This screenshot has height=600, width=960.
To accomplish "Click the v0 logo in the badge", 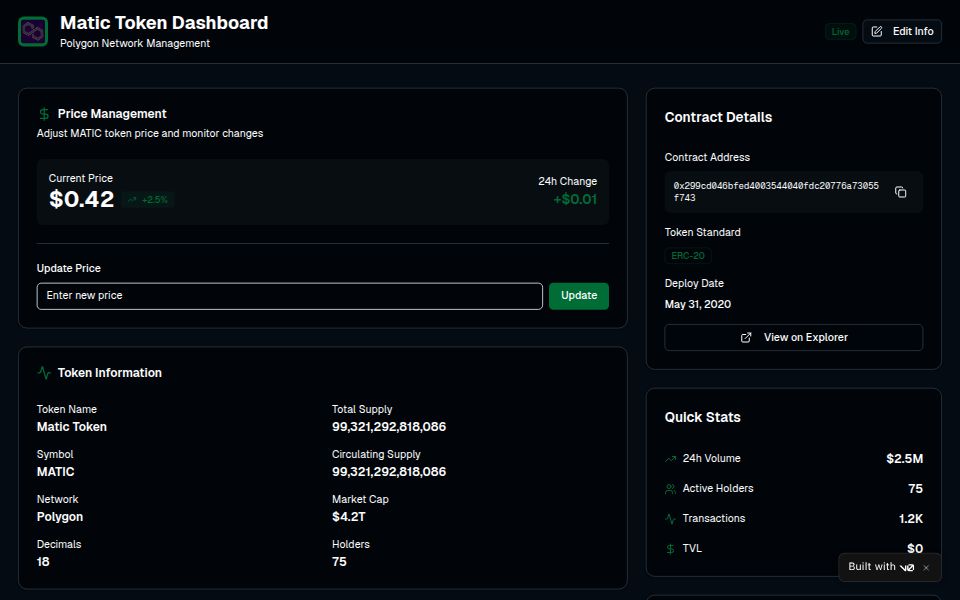I will pos(907,568).
